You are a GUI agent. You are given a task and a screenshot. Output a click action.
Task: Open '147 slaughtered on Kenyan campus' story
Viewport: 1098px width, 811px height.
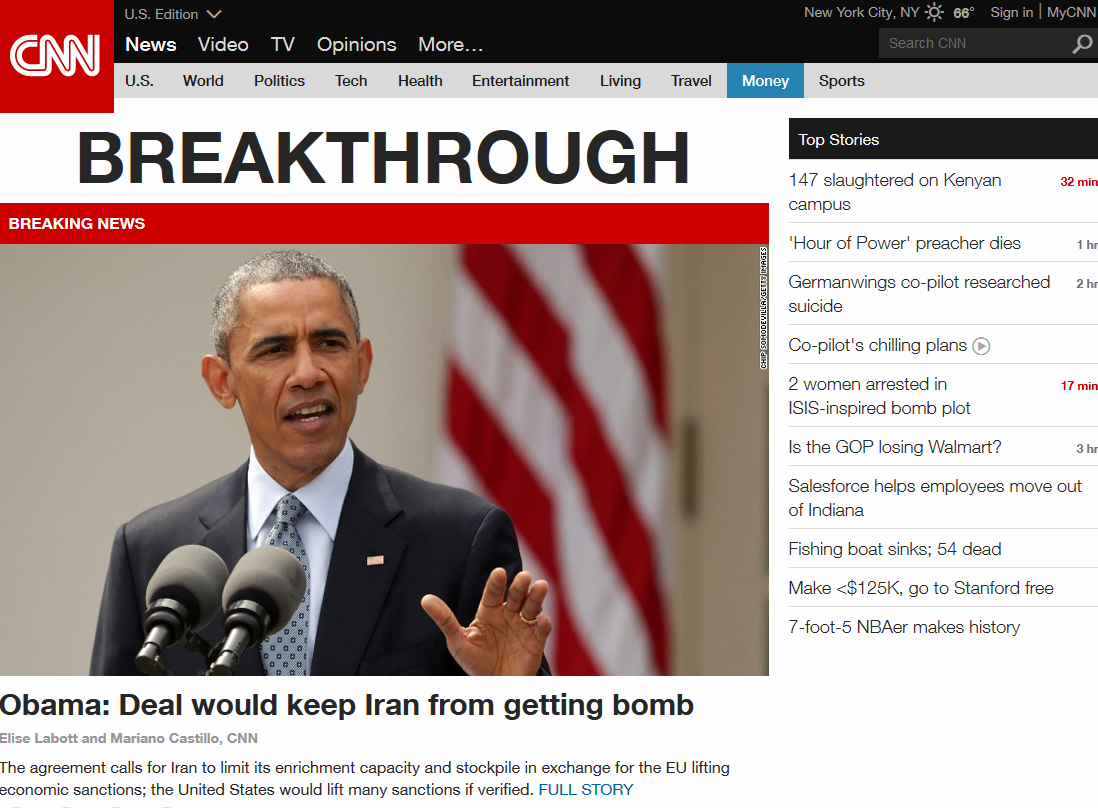click(894, 192)
